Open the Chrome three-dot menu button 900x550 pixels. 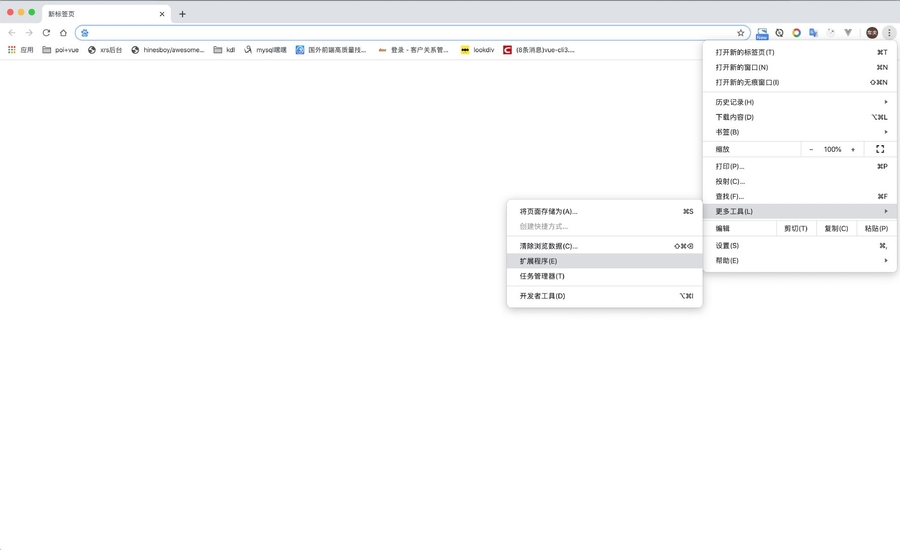889,33
